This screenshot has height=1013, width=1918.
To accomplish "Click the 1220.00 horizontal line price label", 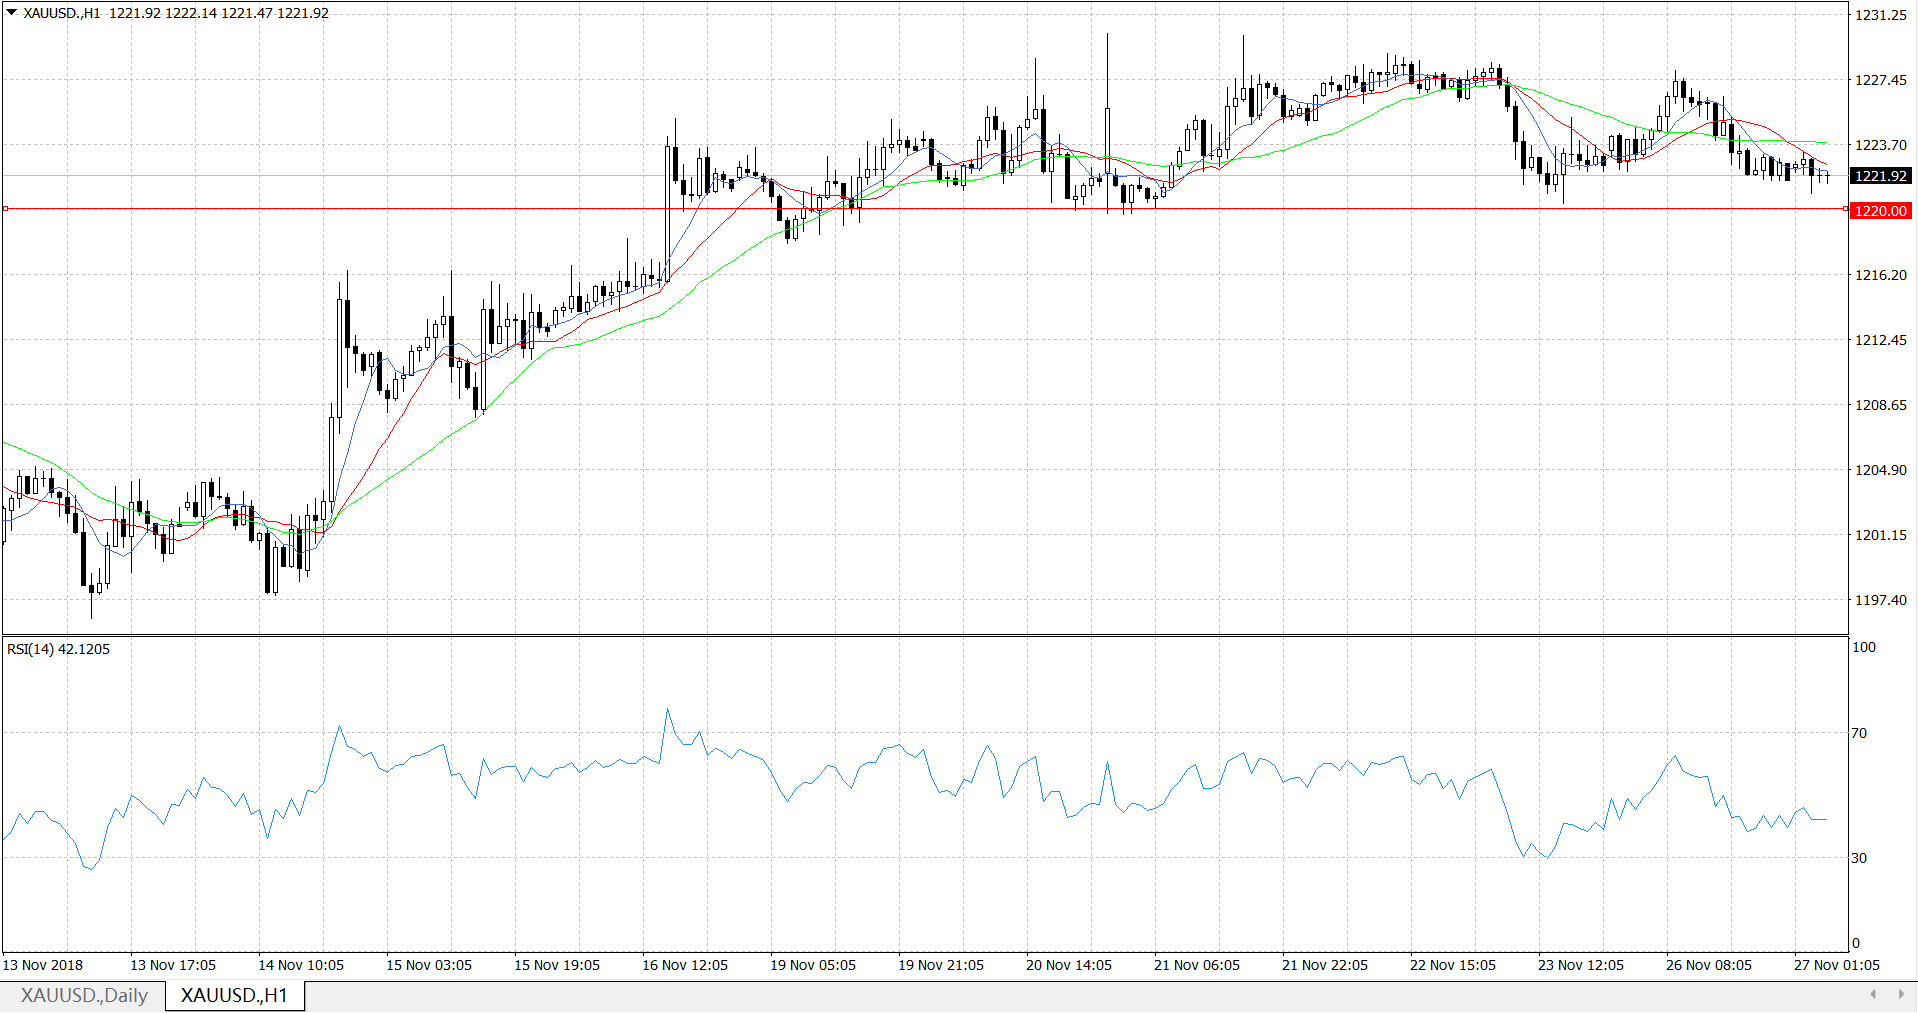I will pos(1881,211).
